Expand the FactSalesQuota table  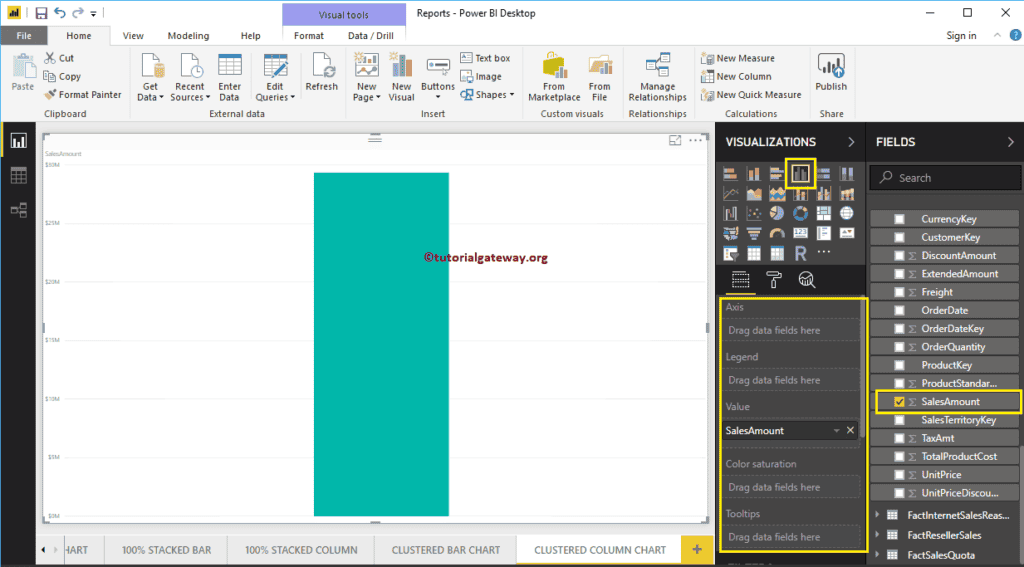878,555
